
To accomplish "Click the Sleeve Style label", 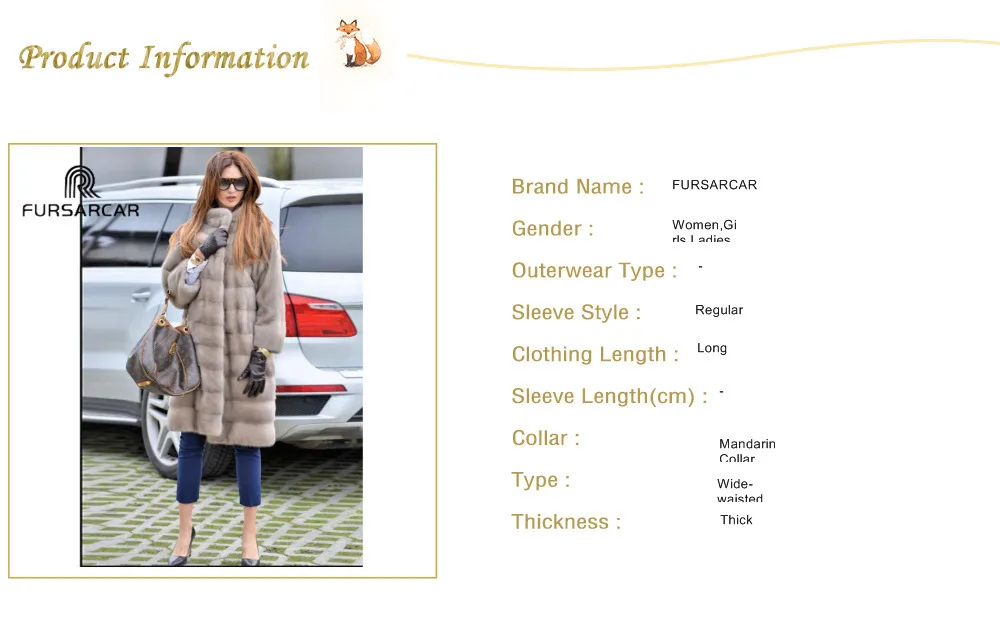I will [x=576, y=313].
